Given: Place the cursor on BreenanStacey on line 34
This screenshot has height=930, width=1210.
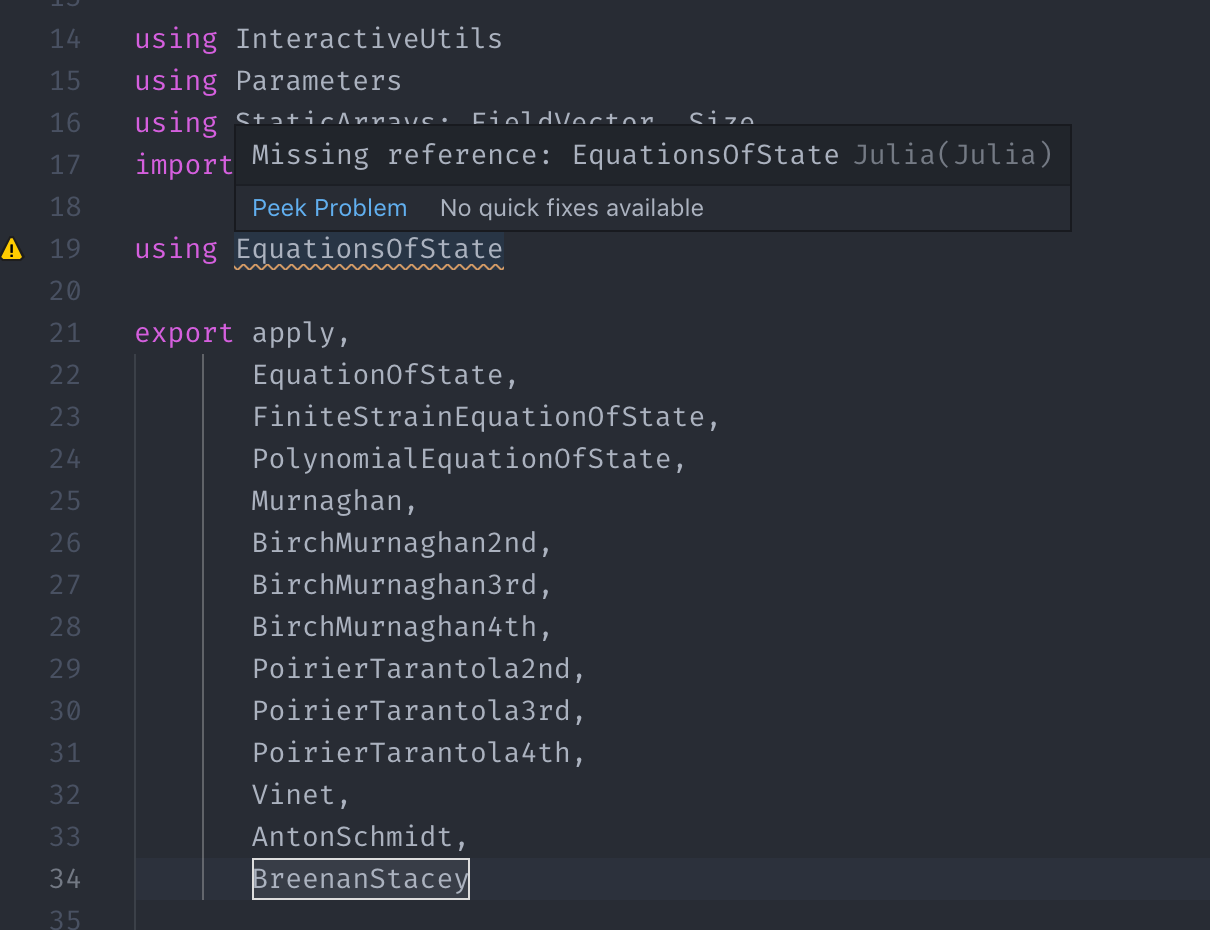Looking at the screenshot, I should tap(361, 879).
